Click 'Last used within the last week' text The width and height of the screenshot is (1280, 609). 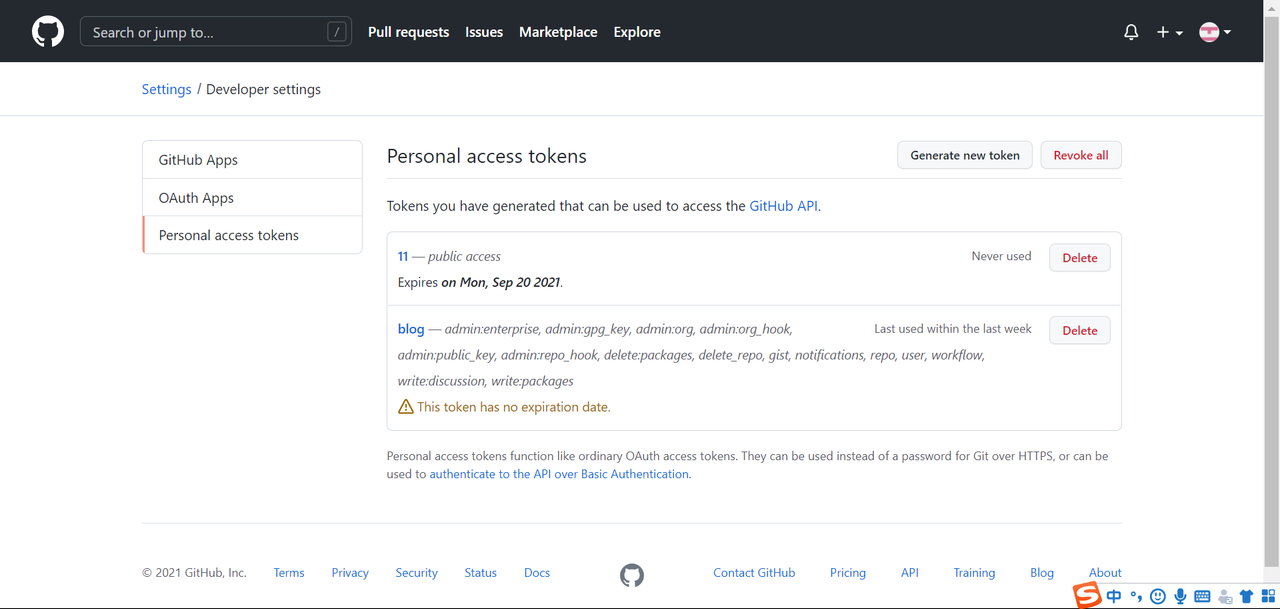tap(953, 329)
